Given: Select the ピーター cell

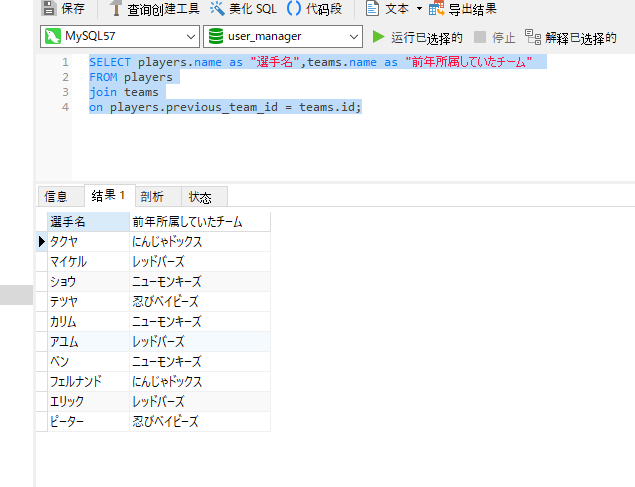Looking at the screenshot, I should pyautogui.click(x=88, y=421).
